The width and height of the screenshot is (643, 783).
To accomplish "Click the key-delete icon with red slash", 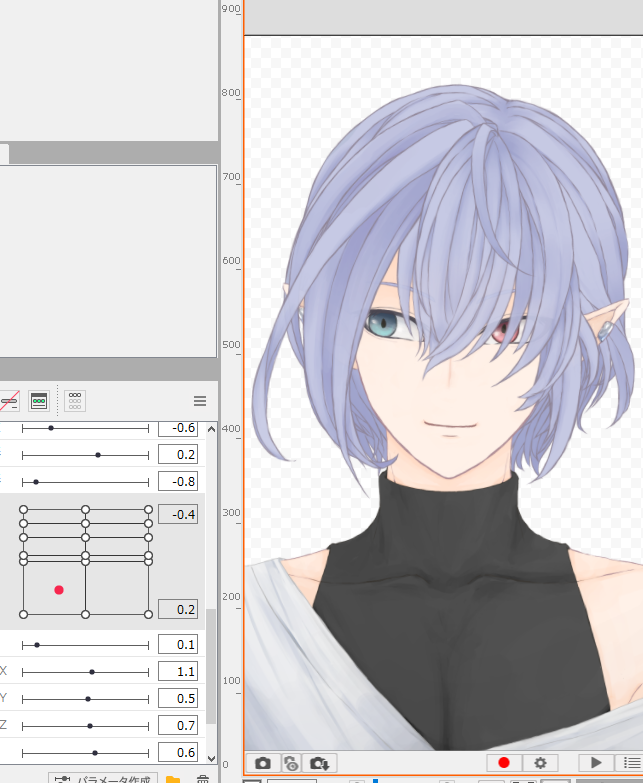I will [x=9, y=401].
